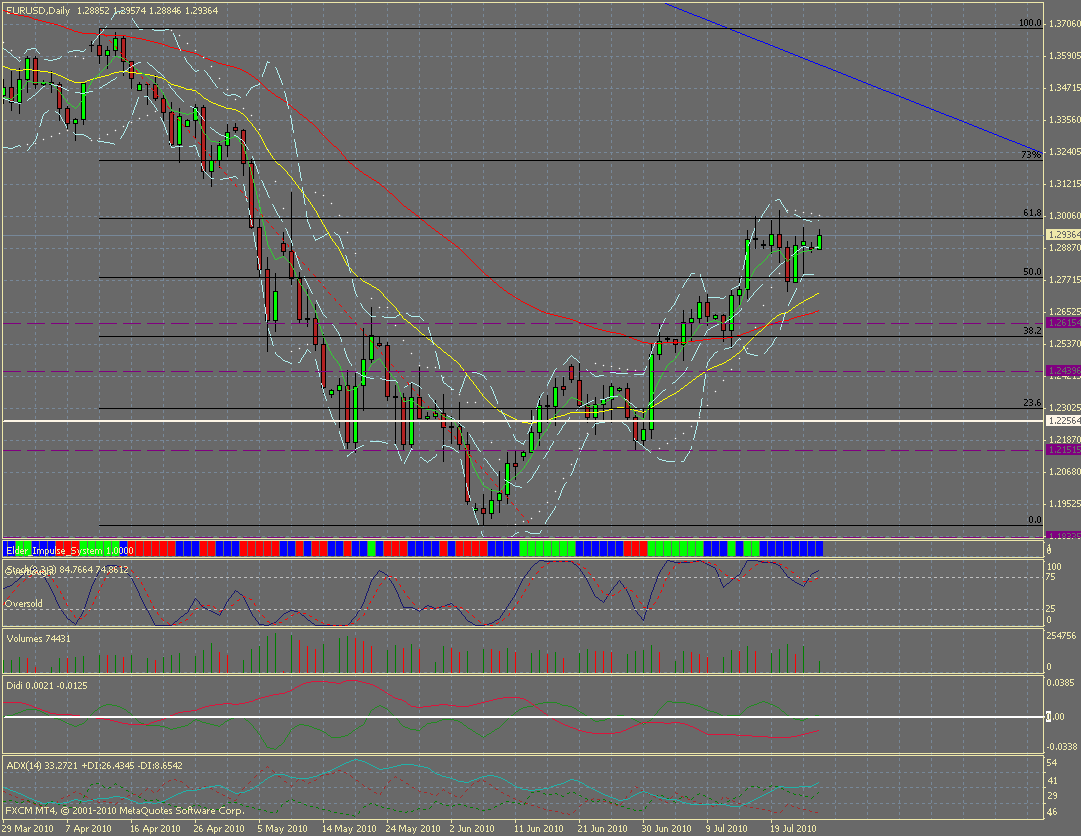This screenshot has width=1081, height=836.
Task: Select the 100.0 Fibonacci level label
Action: (x=1030, y=23)
